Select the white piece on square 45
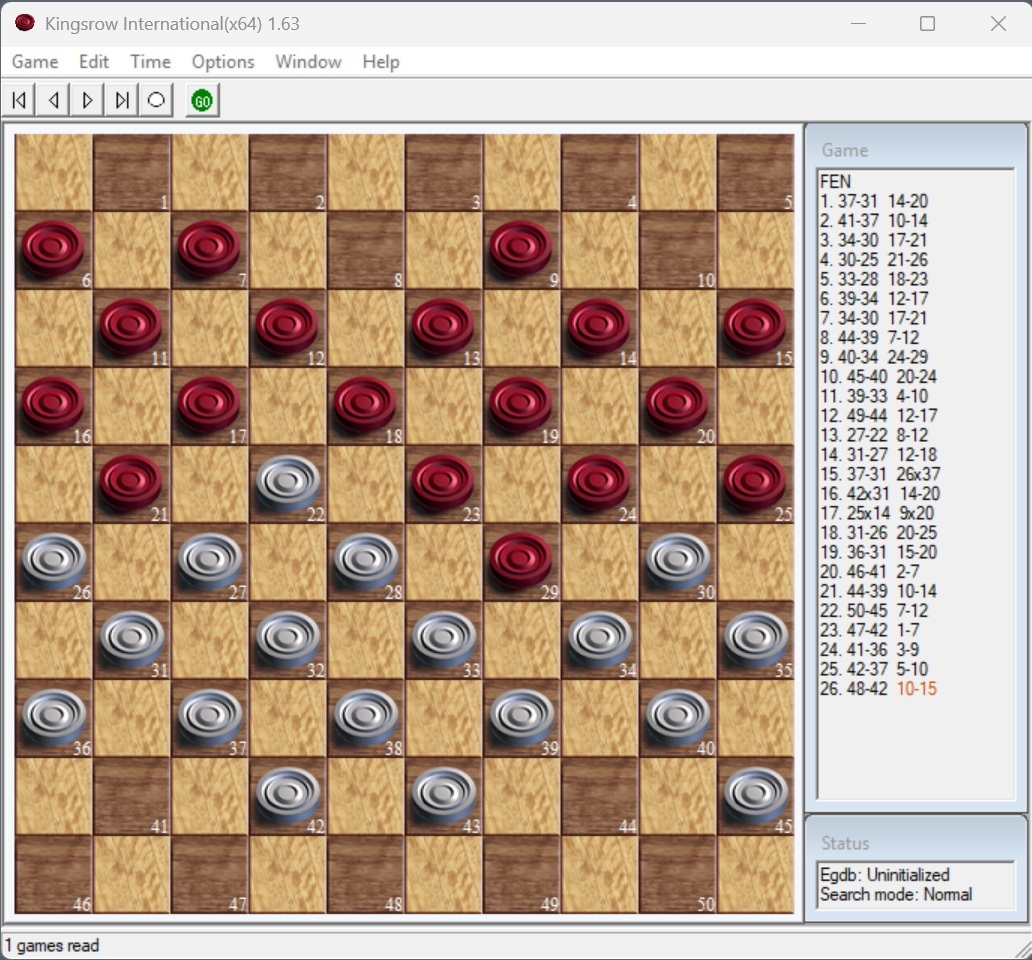The image size is (1032, 960). [x=755, y=794]
